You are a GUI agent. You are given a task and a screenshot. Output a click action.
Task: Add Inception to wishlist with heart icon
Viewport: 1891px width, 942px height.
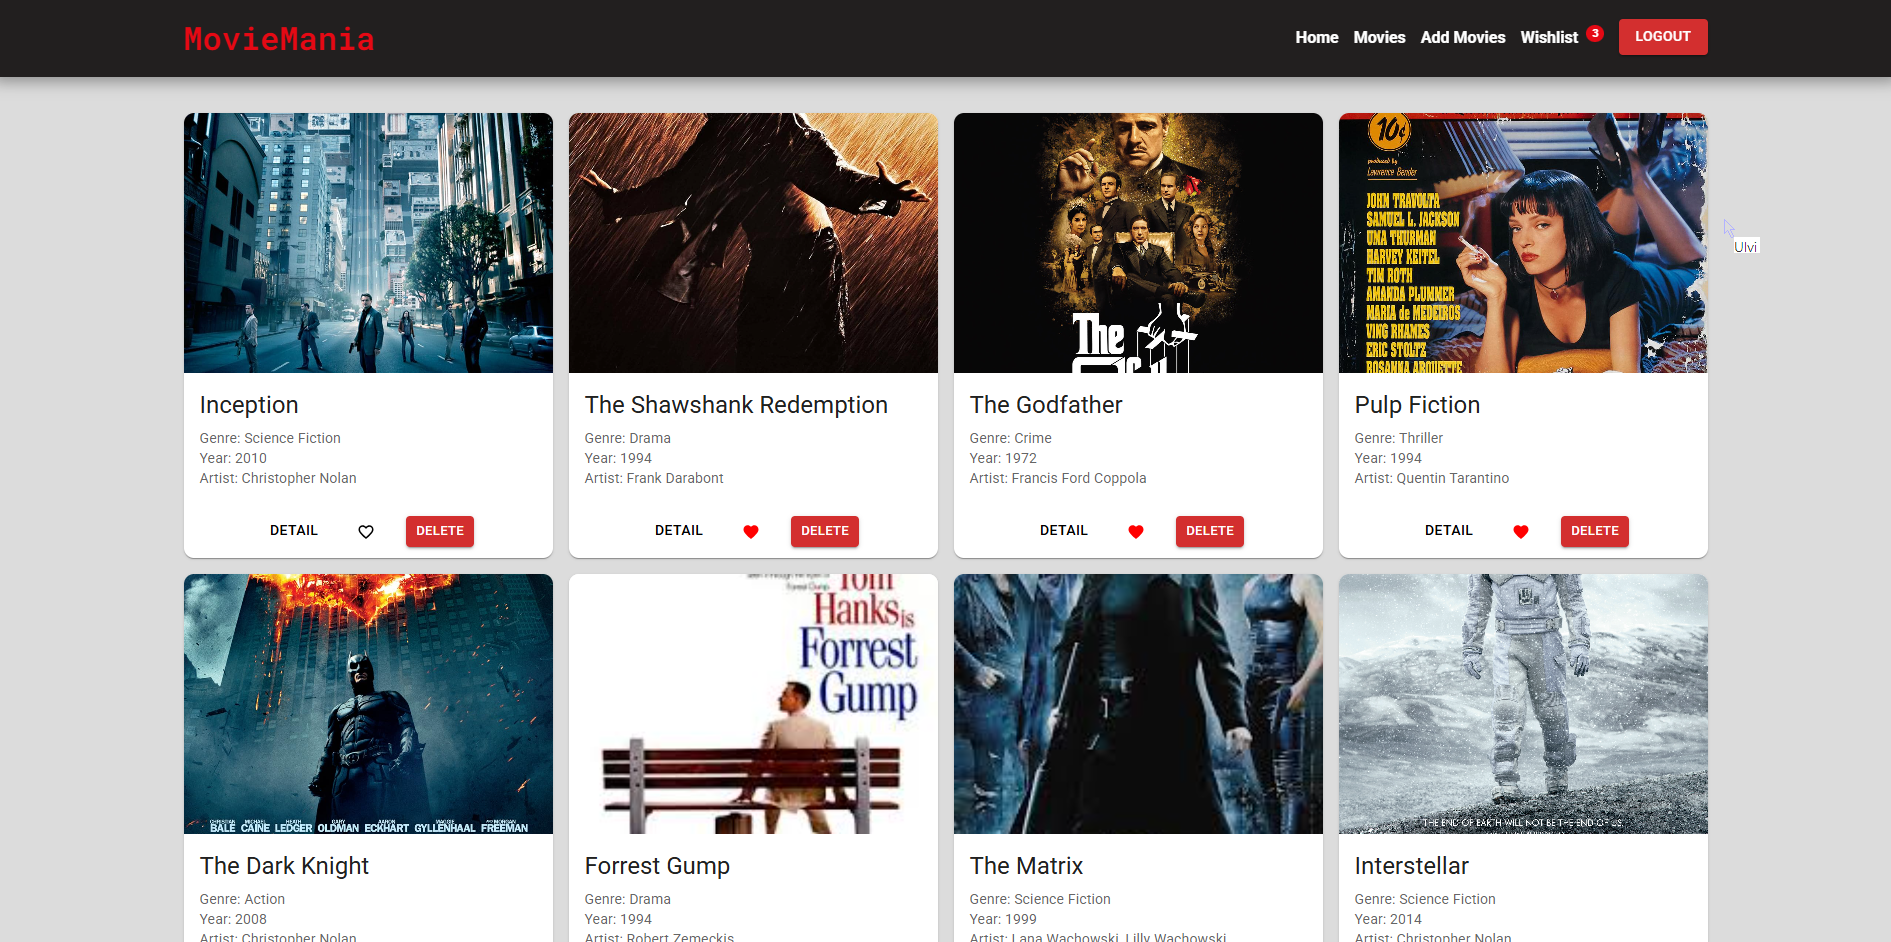366,532
